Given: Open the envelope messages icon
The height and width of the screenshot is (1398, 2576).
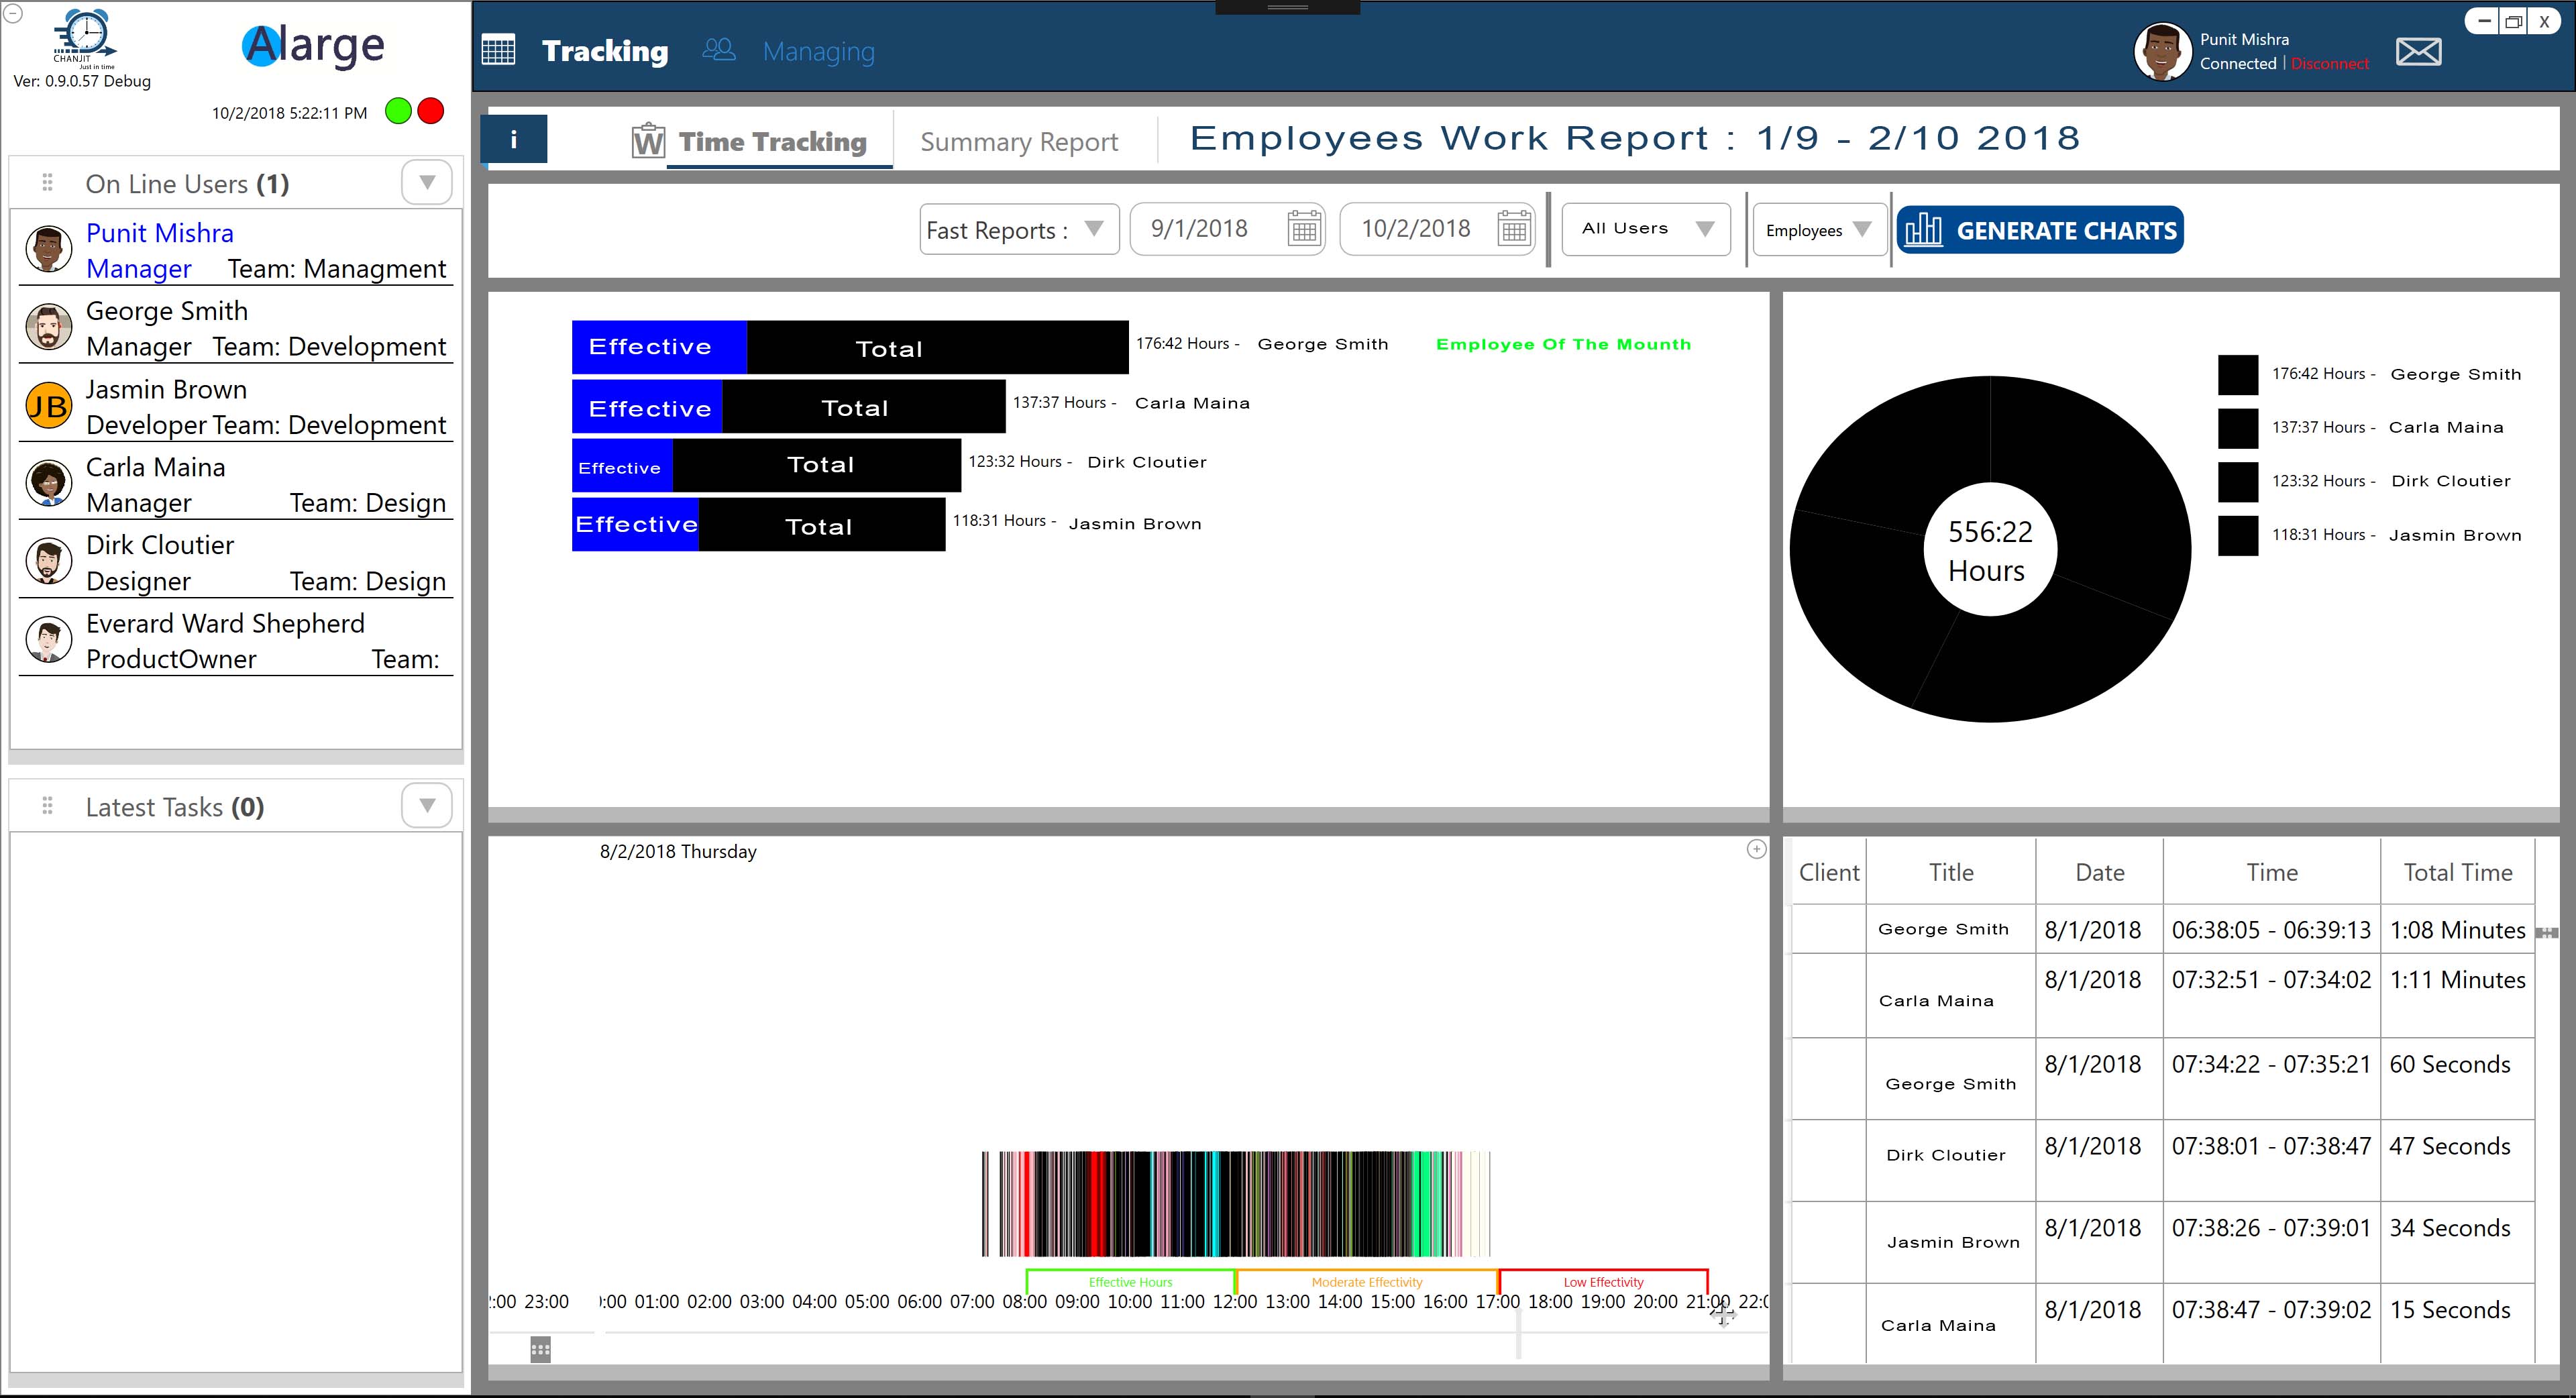Looking at the screenshot, I should (x=2418, y=52).
